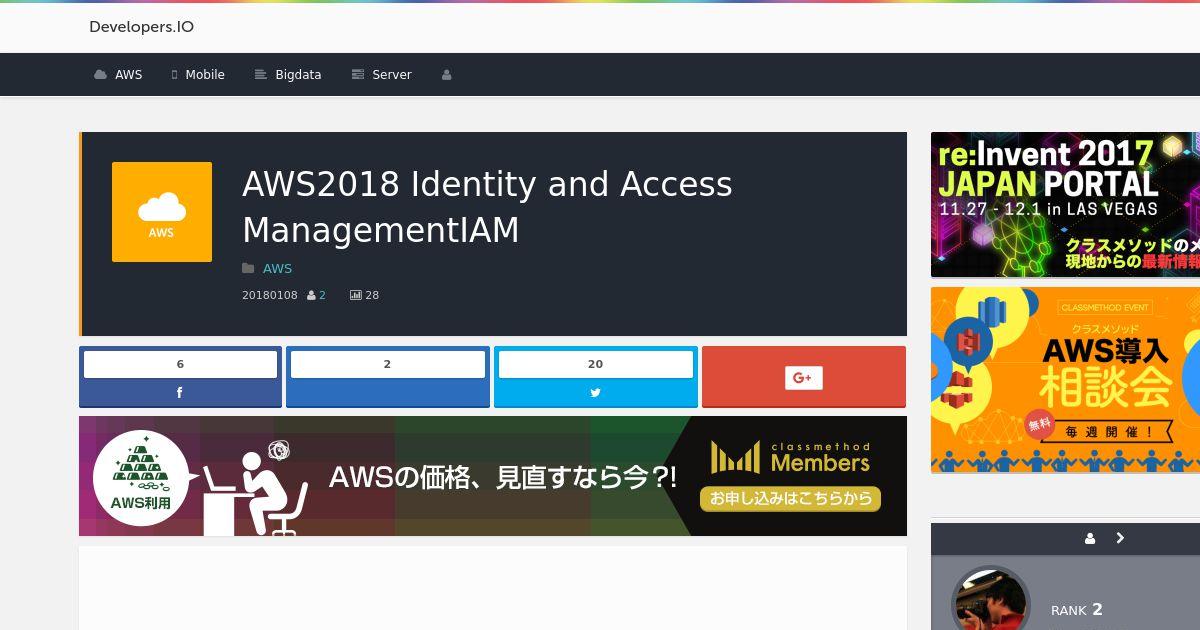Click the cloud icon beside AWS menu

pyautogui.click(x=100, y=75)
